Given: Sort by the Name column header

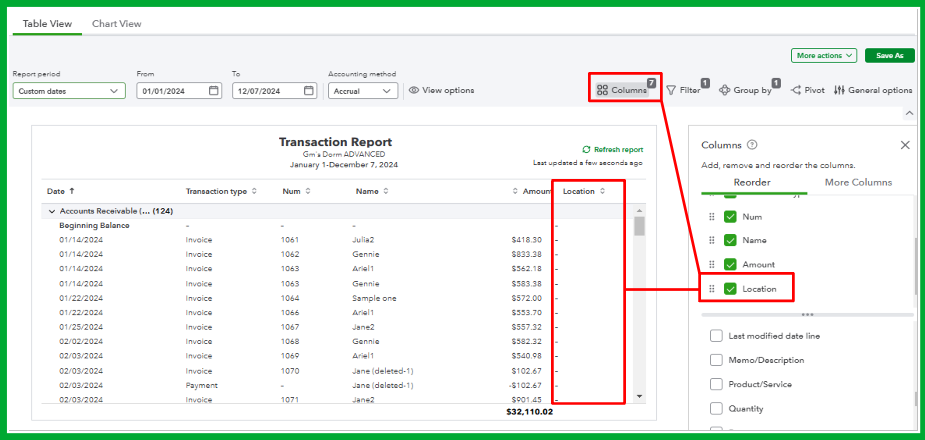Looking at the screenshot, I should point(372,191).
